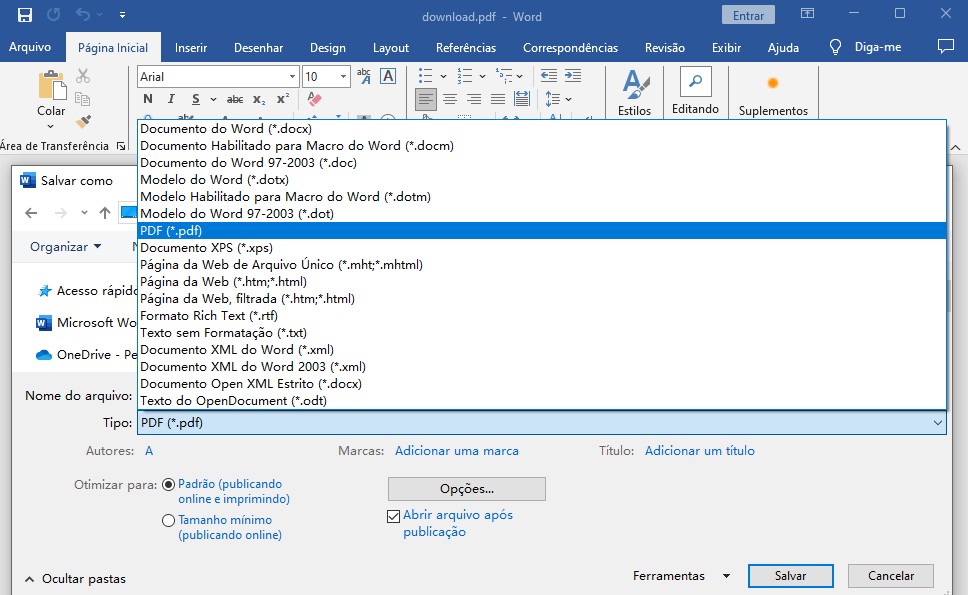
Task: Choose Texto do OpenDocument (*.odt) type
Action: [x=541, y=401]
